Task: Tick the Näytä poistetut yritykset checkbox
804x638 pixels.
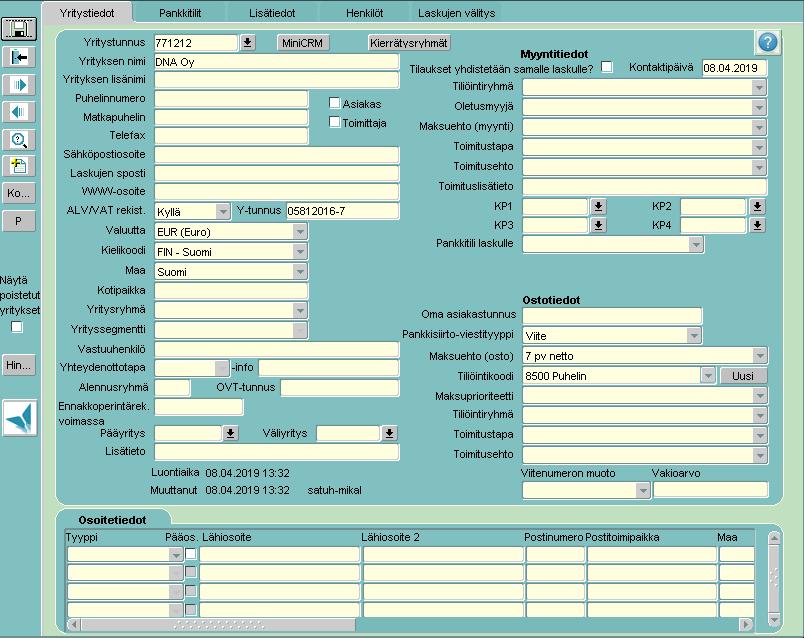Action: click(x=17, y=327)
